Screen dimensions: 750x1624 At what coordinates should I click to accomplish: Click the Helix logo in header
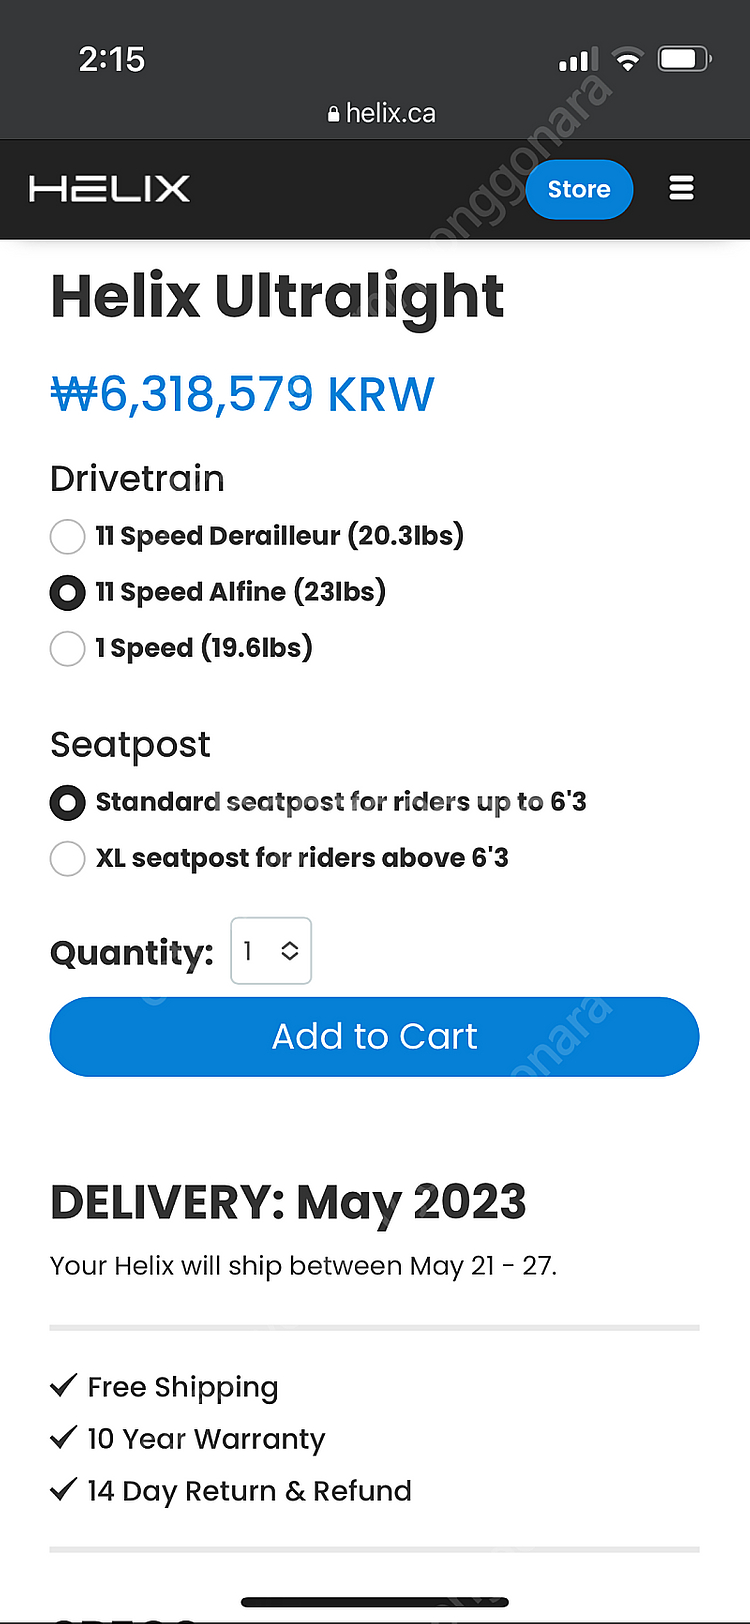pyautogui.click(x=109, y=189)
